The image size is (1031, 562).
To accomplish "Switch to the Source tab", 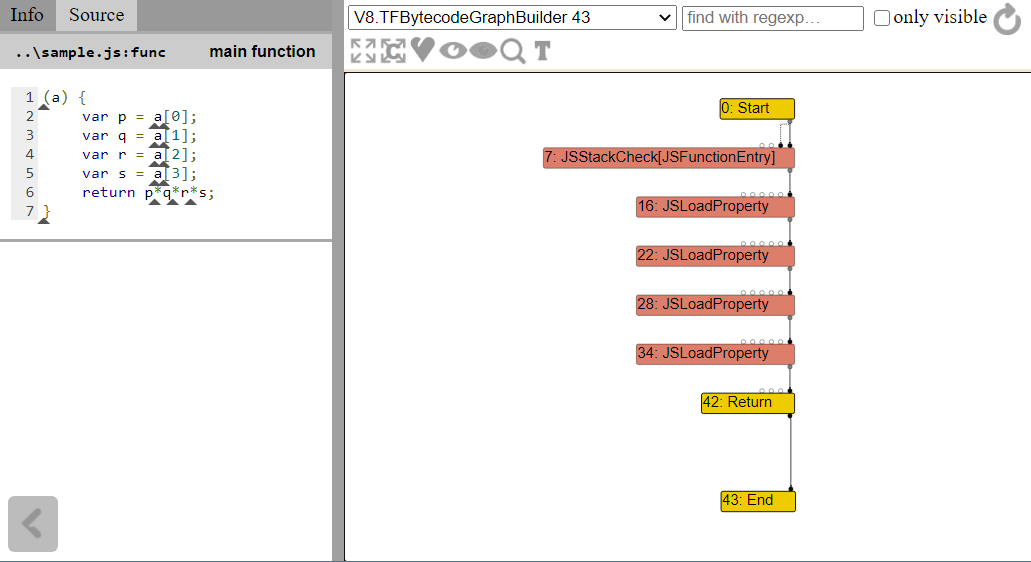I will (x=96, y=15).
